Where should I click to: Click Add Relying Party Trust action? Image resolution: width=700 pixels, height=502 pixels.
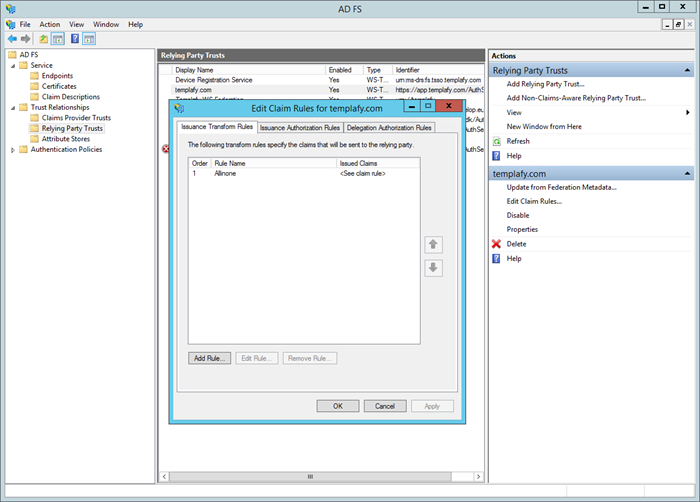[x=545, y=84]
